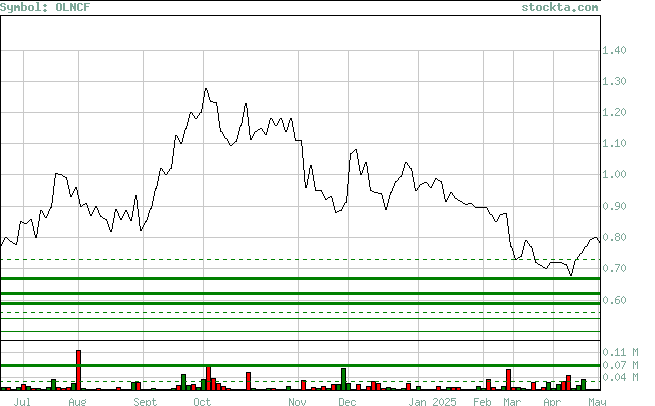
Task: Click the Feb month label
Action: 482,402
